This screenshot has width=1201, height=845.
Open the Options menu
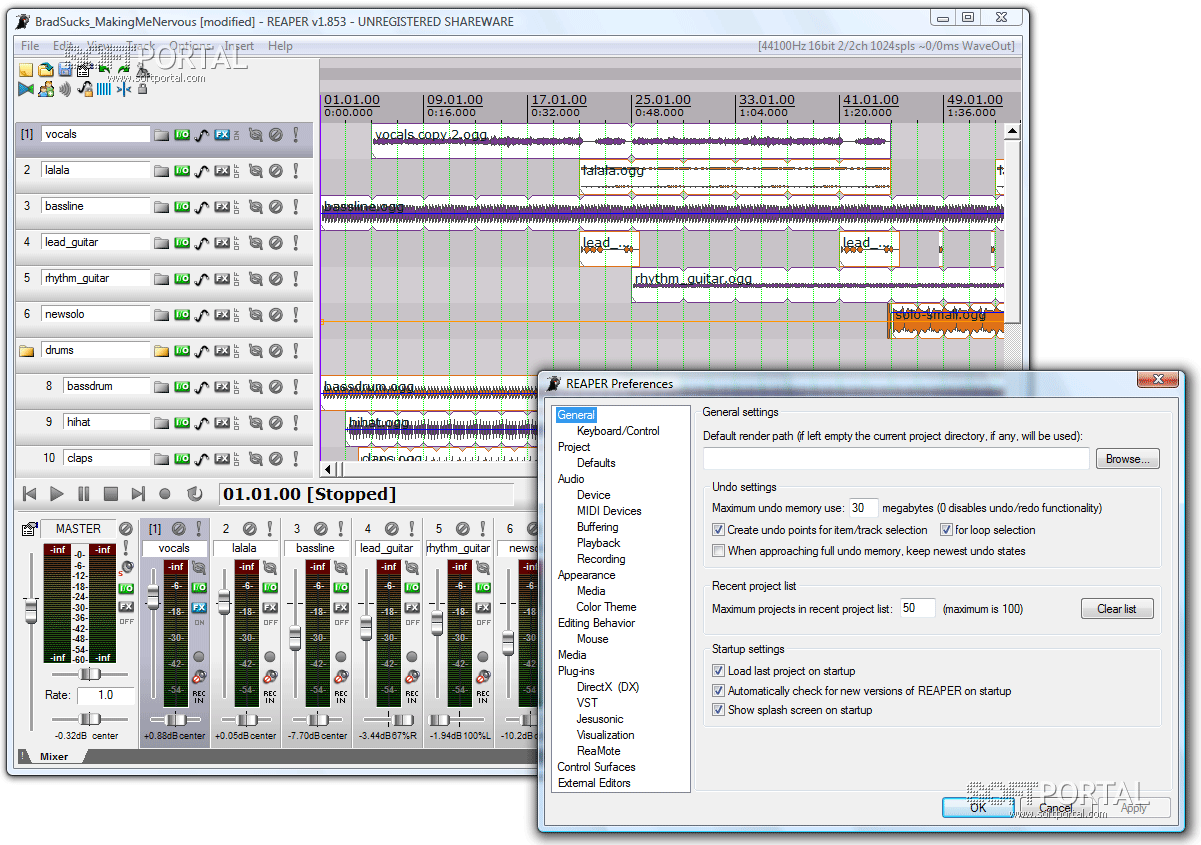[x=189, y=46]
